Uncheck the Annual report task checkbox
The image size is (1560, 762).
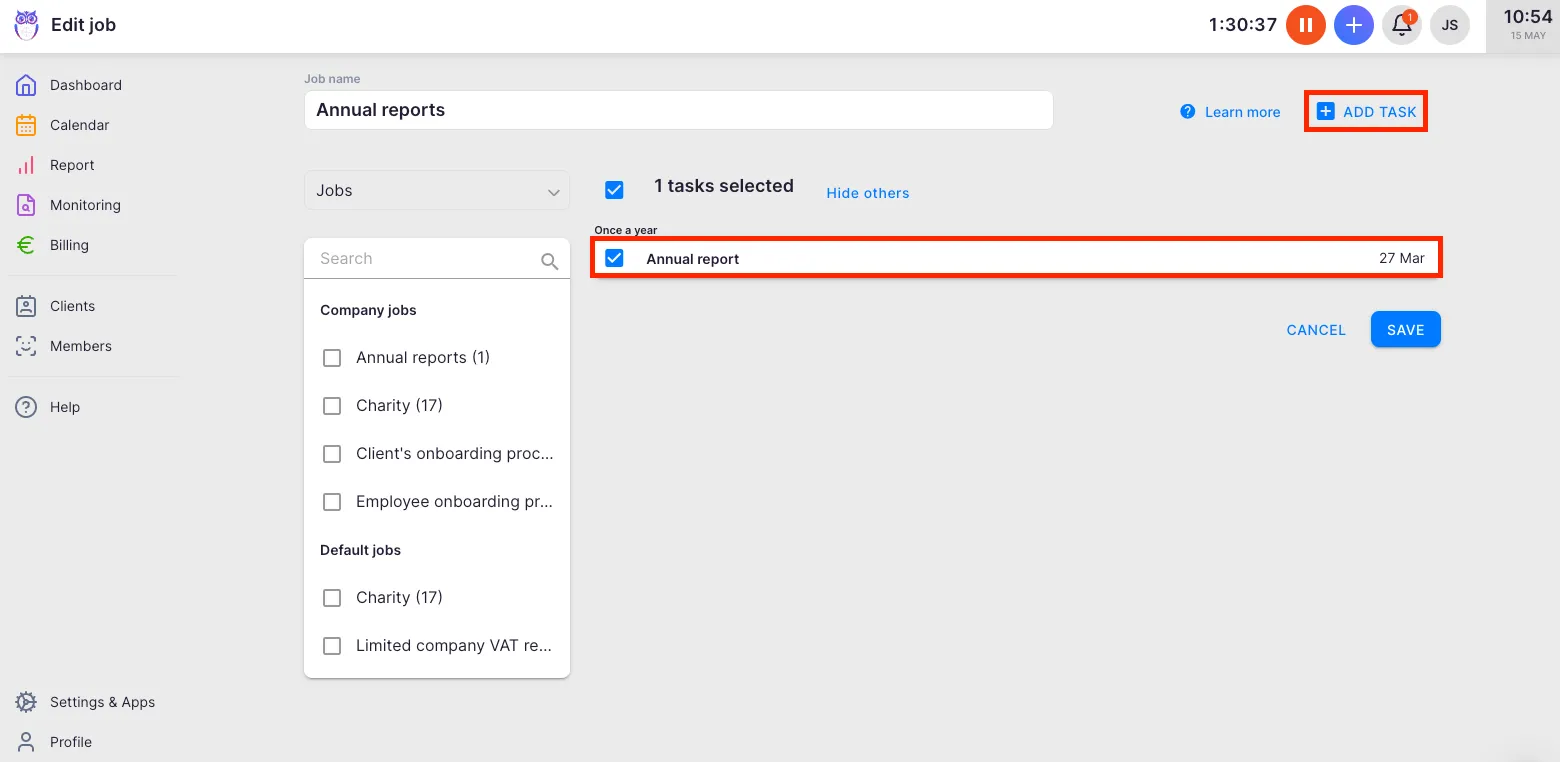point(614,258)
